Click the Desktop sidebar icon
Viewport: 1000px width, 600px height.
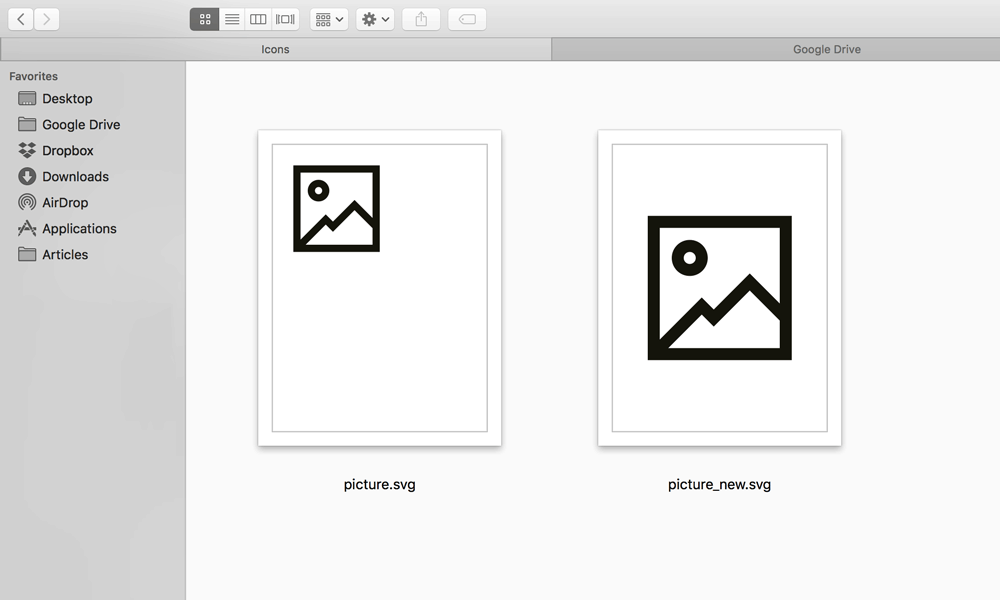(x=27, y=98)
